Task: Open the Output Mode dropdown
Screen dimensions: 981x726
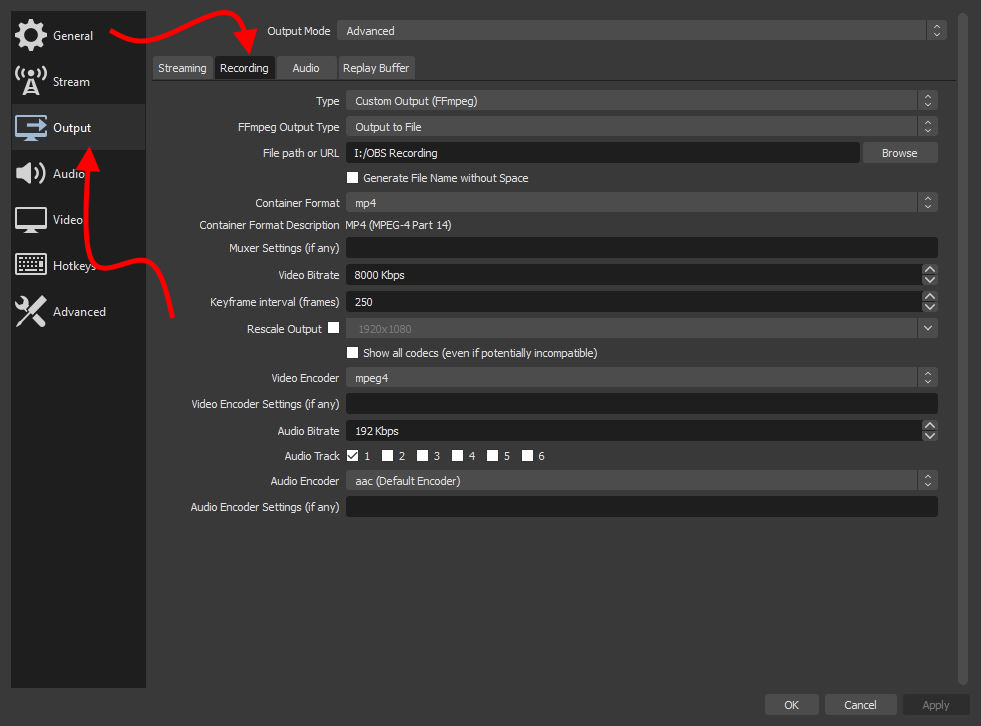Action: [642, 31]
